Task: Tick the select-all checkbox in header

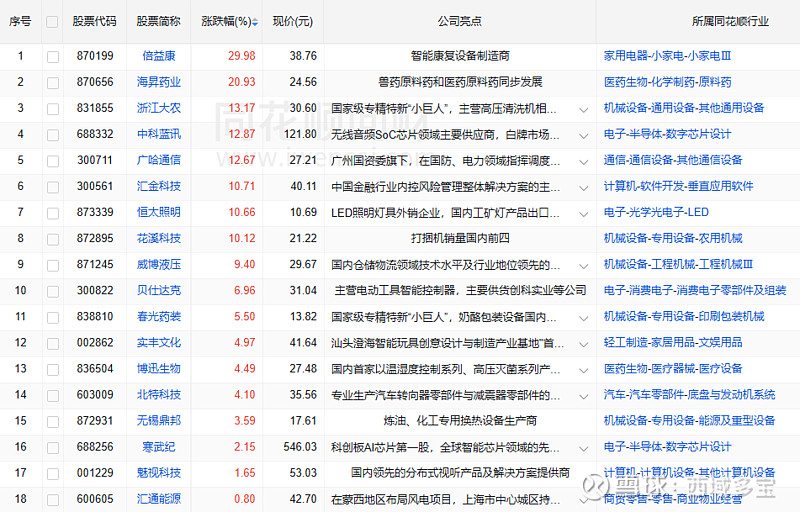Action: 52,22
